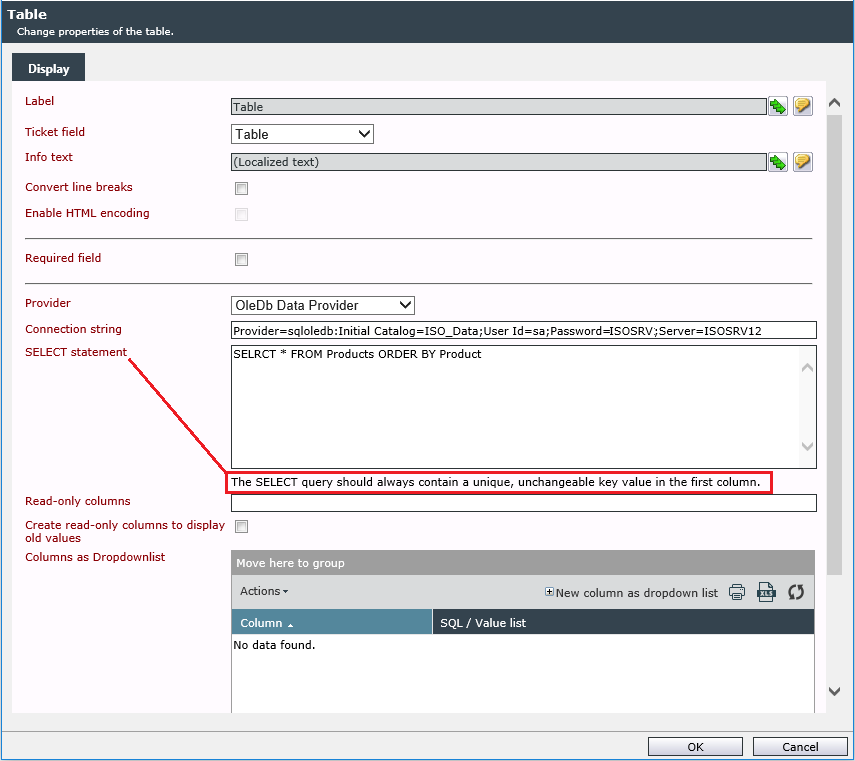Click the Cancel button
Screen dimensions: 855x761
tap(800, 747)
